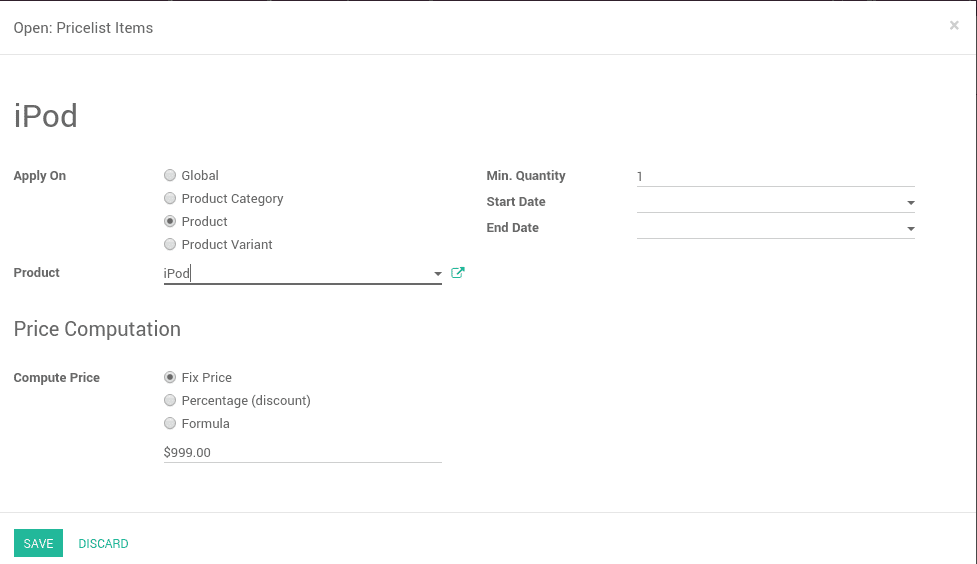The height and width of the screenshot is (564, 977).
Task: Click the Discard button
Action: click(x=103, y=543)
